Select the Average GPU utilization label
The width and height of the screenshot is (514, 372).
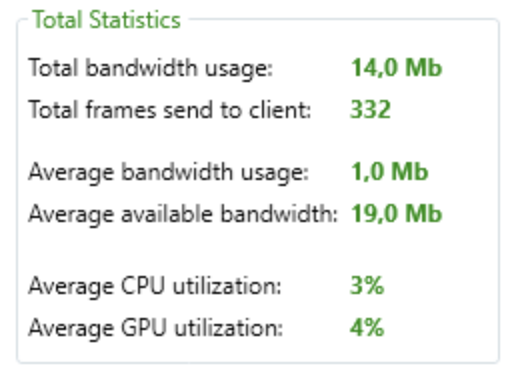pyautogui.click(x=156, y=328)
